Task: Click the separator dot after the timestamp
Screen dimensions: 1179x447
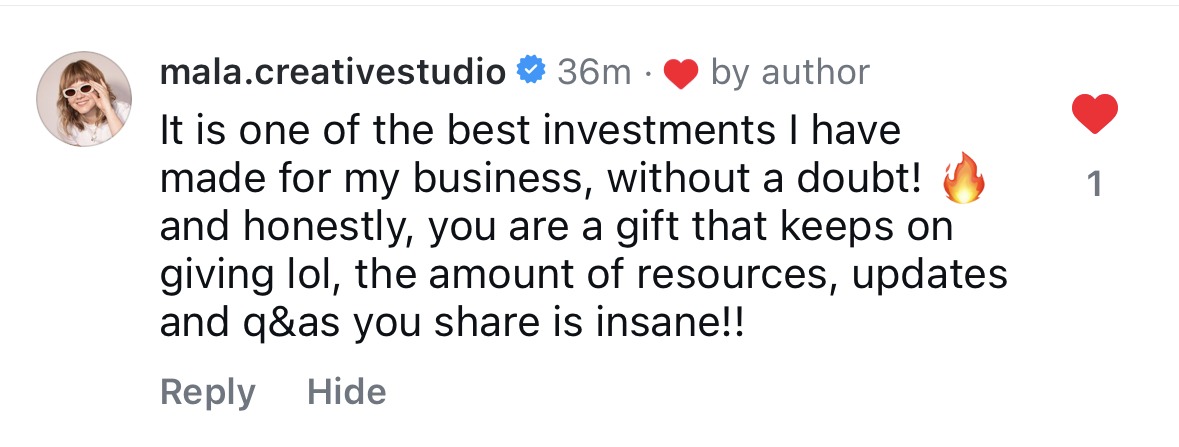Action: click(x=648, y=73)
